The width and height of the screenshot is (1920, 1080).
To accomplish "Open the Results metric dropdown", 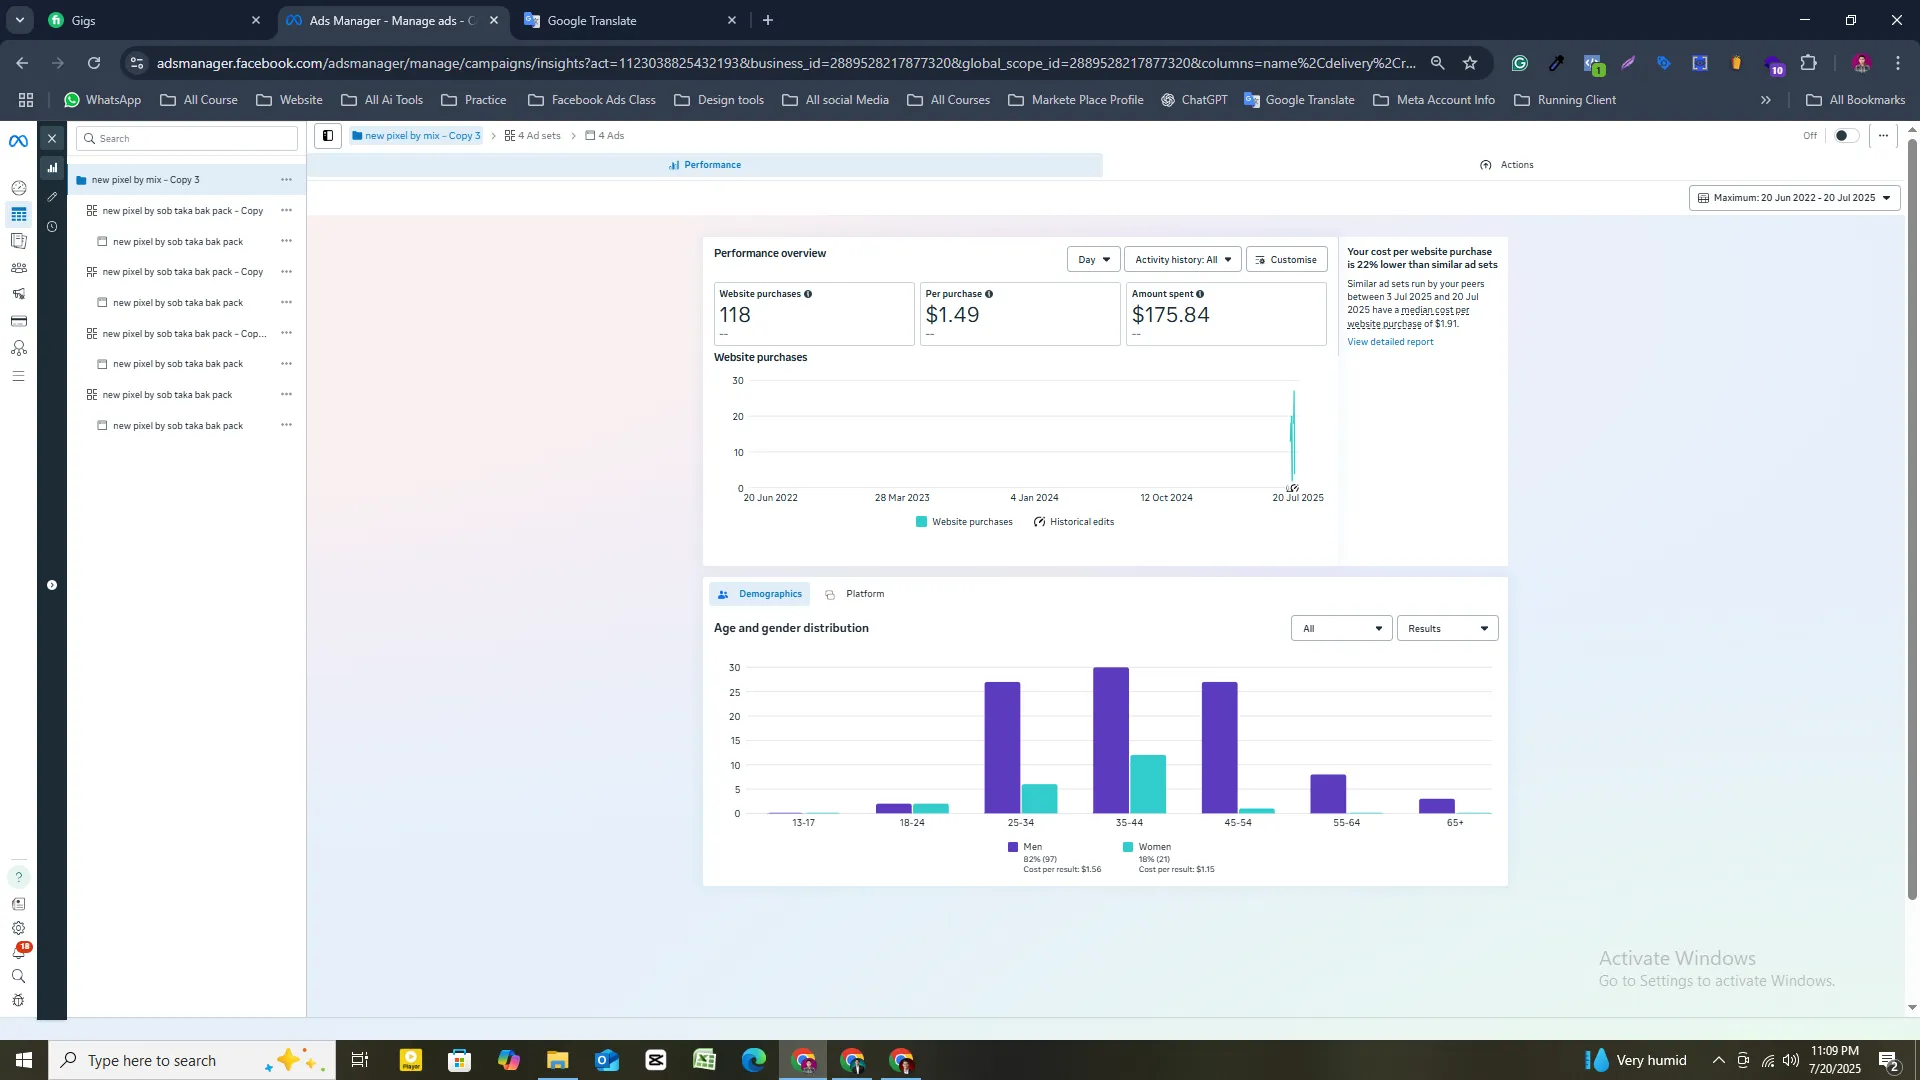I will tap(1447, 629).
